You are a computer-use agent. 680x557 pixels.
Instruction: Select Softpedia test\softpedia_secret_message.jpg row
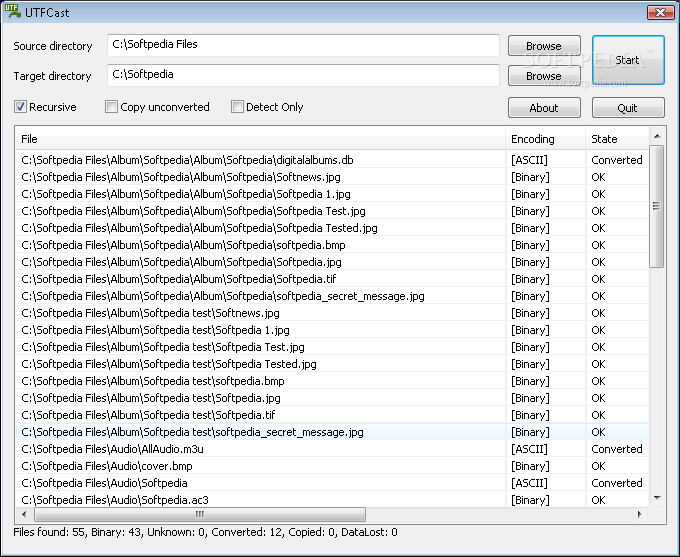point(332,432)
